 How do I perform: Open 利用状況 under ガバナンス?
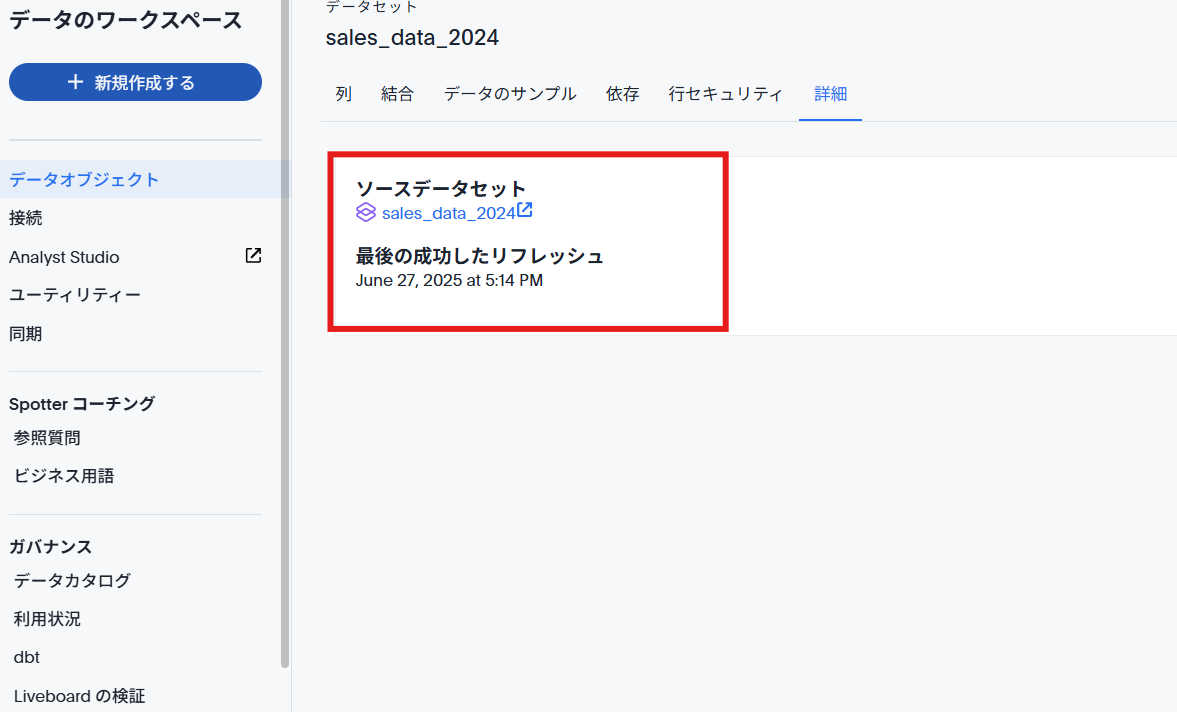pyautogui.click(x=47, y=619)
